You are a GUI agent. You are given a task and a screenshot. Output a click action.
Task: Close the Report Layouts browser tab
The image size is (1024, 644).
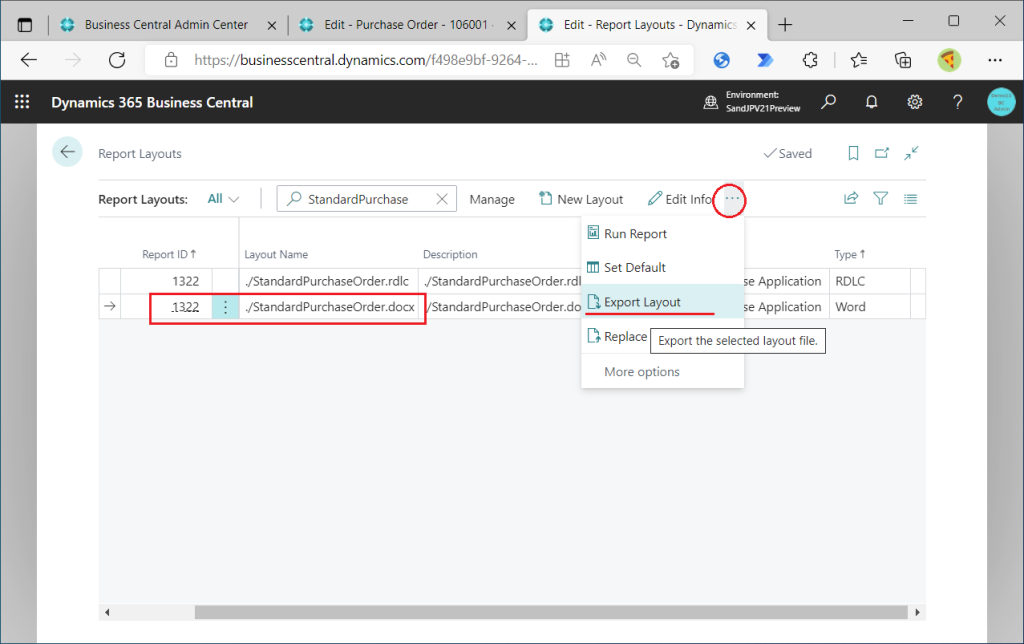pos(751,25)
